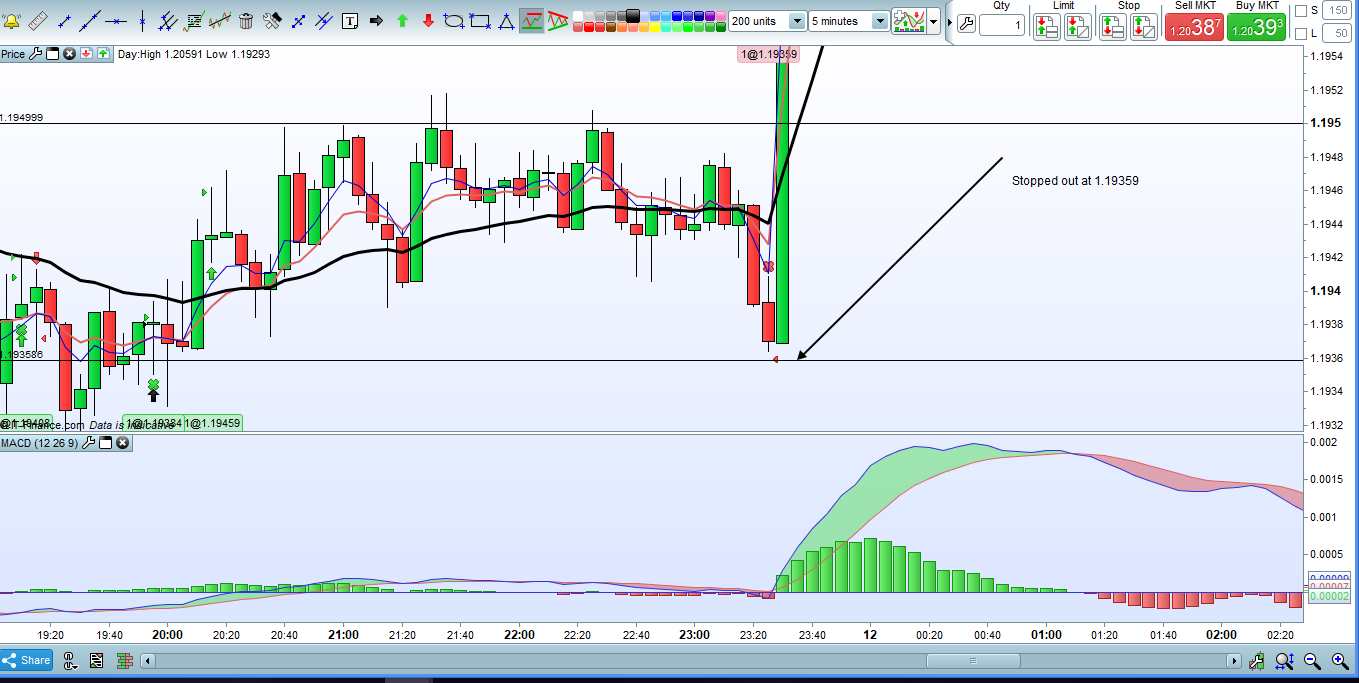This screenshot has height=683, width=1359.
Task: Click the alert bell icon
Action: pos(11,20)
